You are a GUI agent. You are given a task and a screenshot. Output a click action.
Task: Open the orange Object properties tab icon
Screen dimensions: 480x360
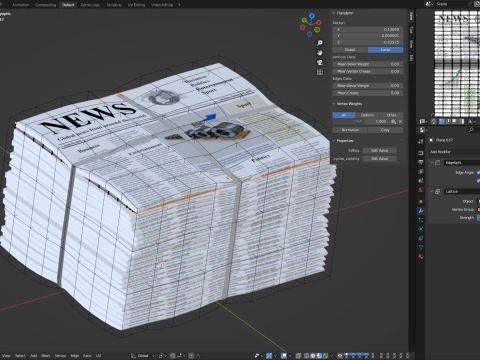tap(421, 201)
